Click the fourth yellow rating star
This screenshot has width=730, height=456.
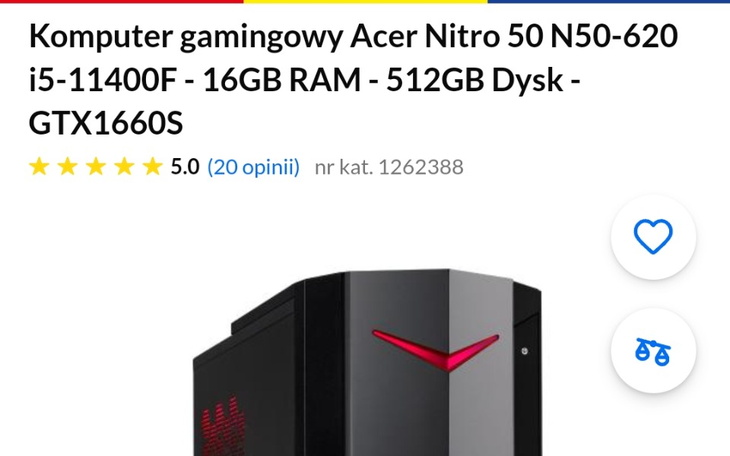click(124, 167)
